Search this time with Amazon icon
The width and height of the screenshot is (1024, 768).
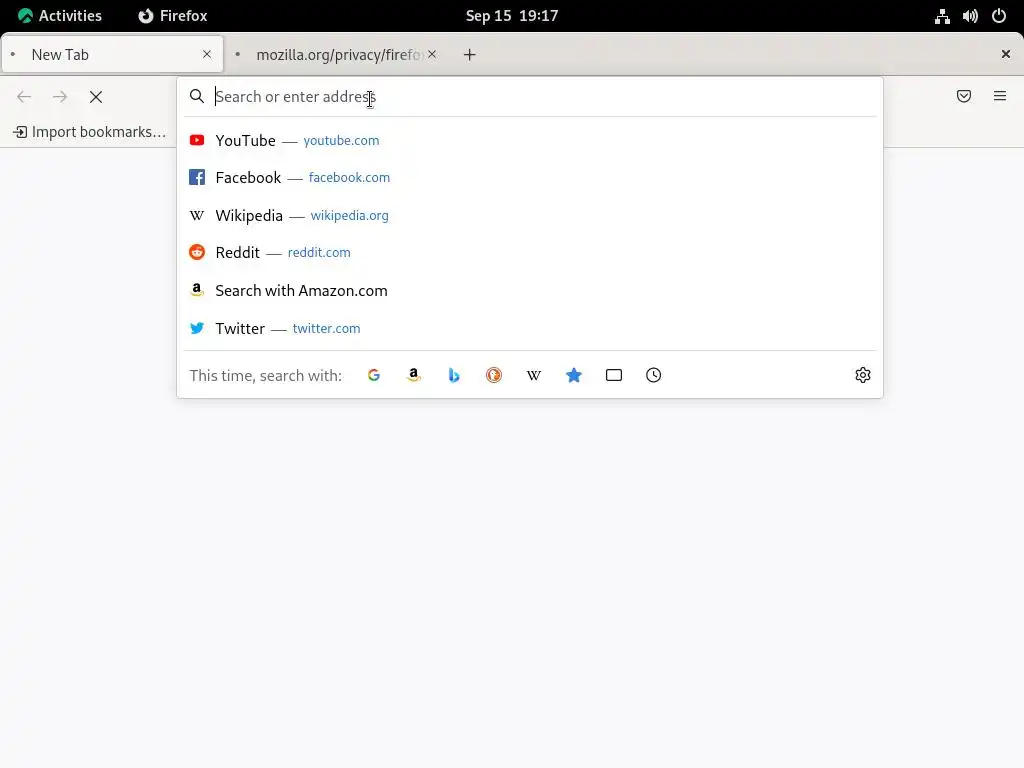point(413,375)
